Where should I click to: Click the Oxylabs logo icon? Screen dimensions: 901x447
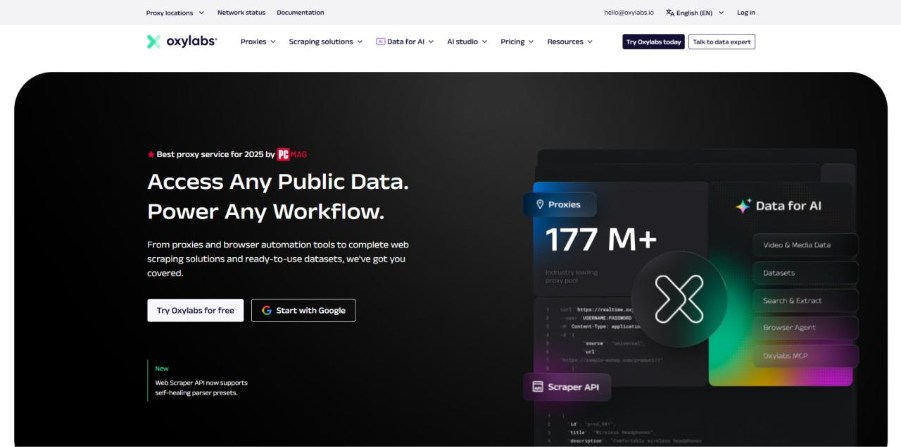click(x=153, y=41)
